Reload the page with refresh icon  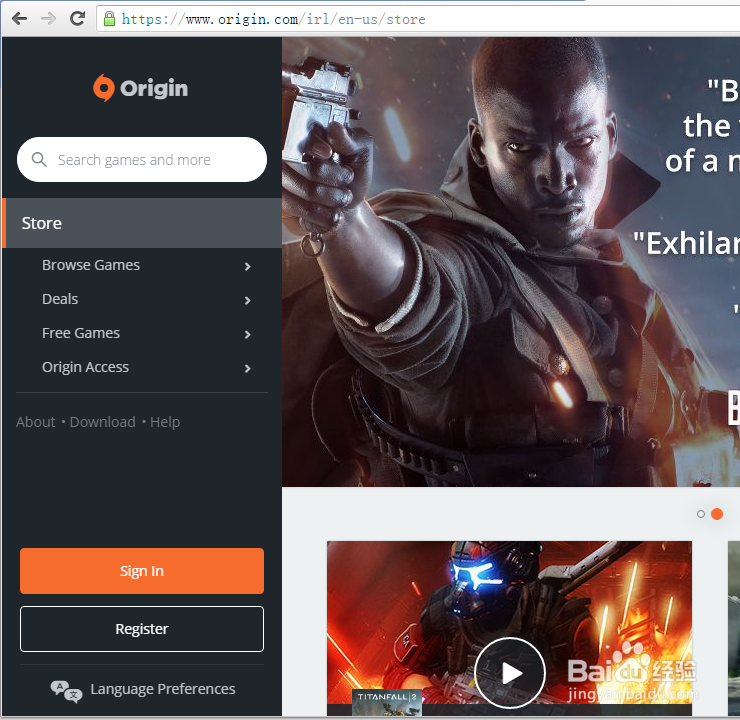(x=77, y=18)
